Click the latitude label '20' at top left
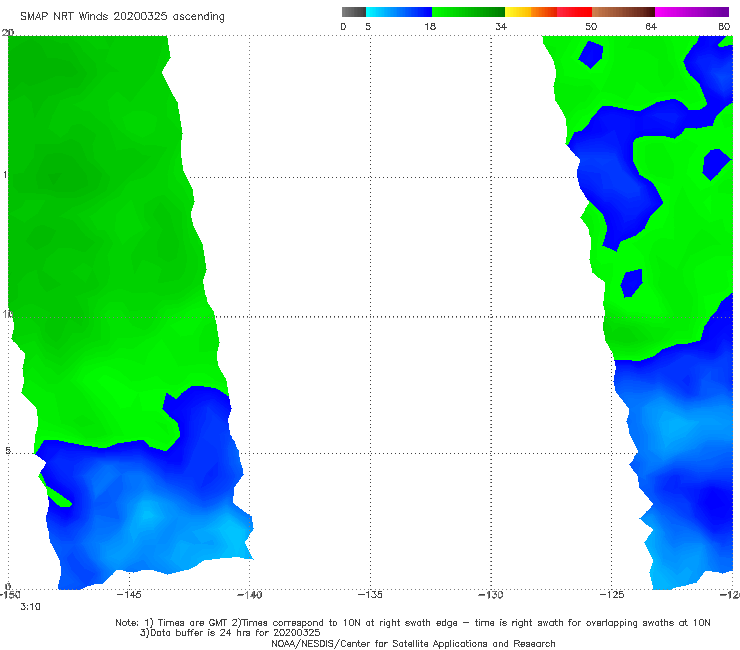Viewport: 740px width, 650px height. click(x=8, y=32)
